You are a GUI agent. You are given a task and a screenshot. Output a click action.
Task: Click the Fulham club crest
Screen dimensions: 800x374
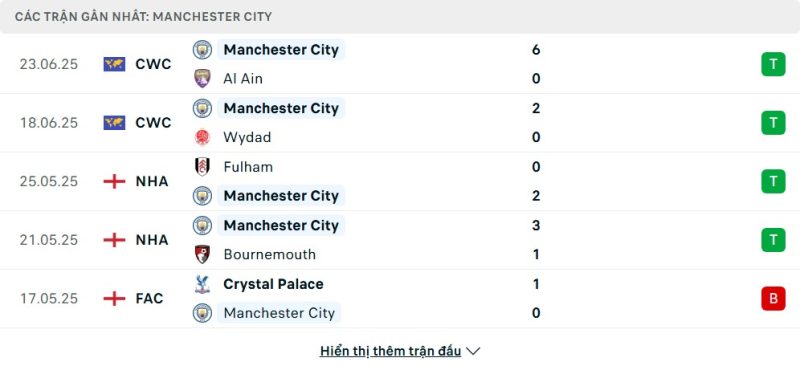pyautogui.click(x=202, y=167)
